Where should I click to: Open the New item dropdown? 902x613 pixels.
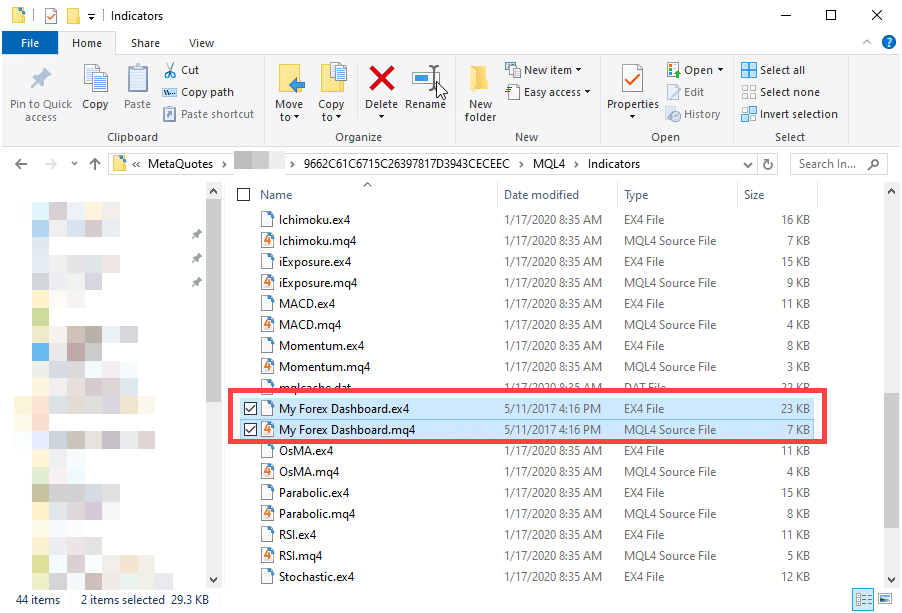pos(544,70)
